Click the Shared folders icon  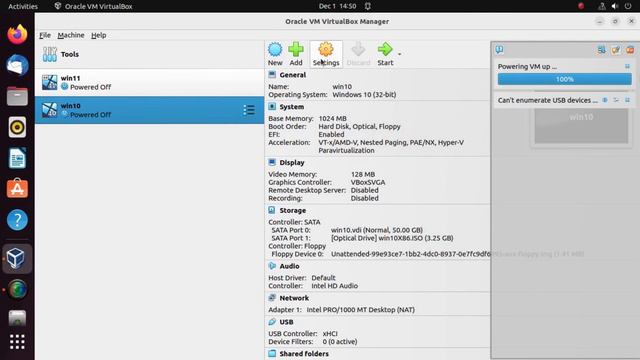[272, 353]
